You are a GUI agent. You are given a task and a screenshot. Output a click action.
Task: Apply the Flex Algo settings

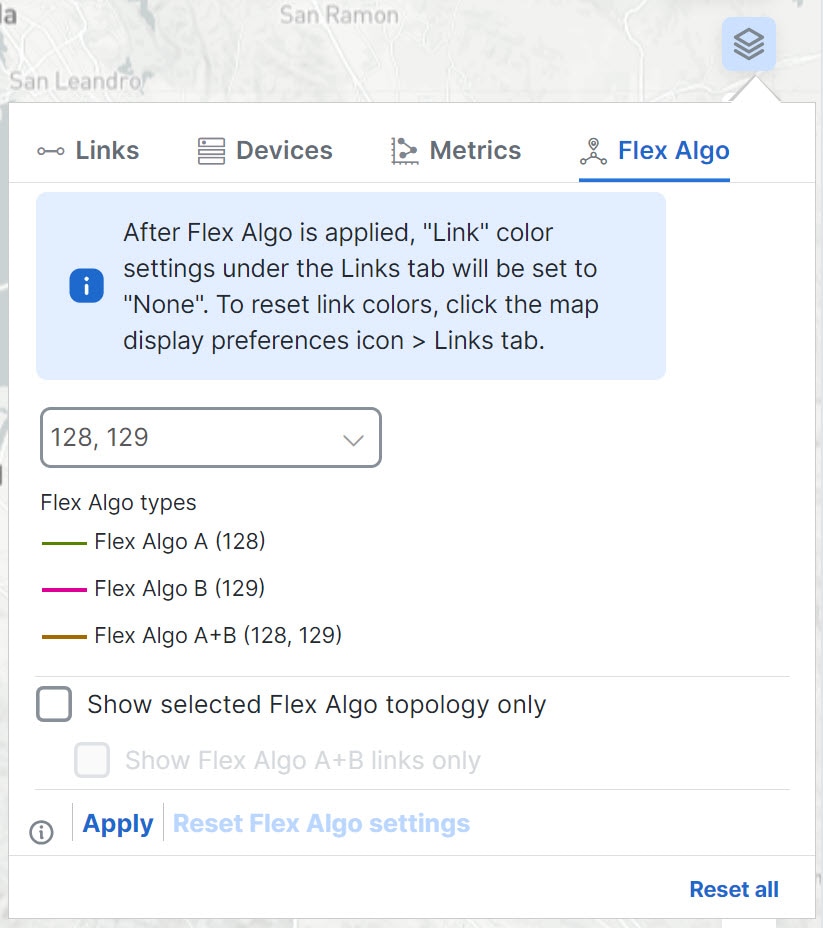117,823
